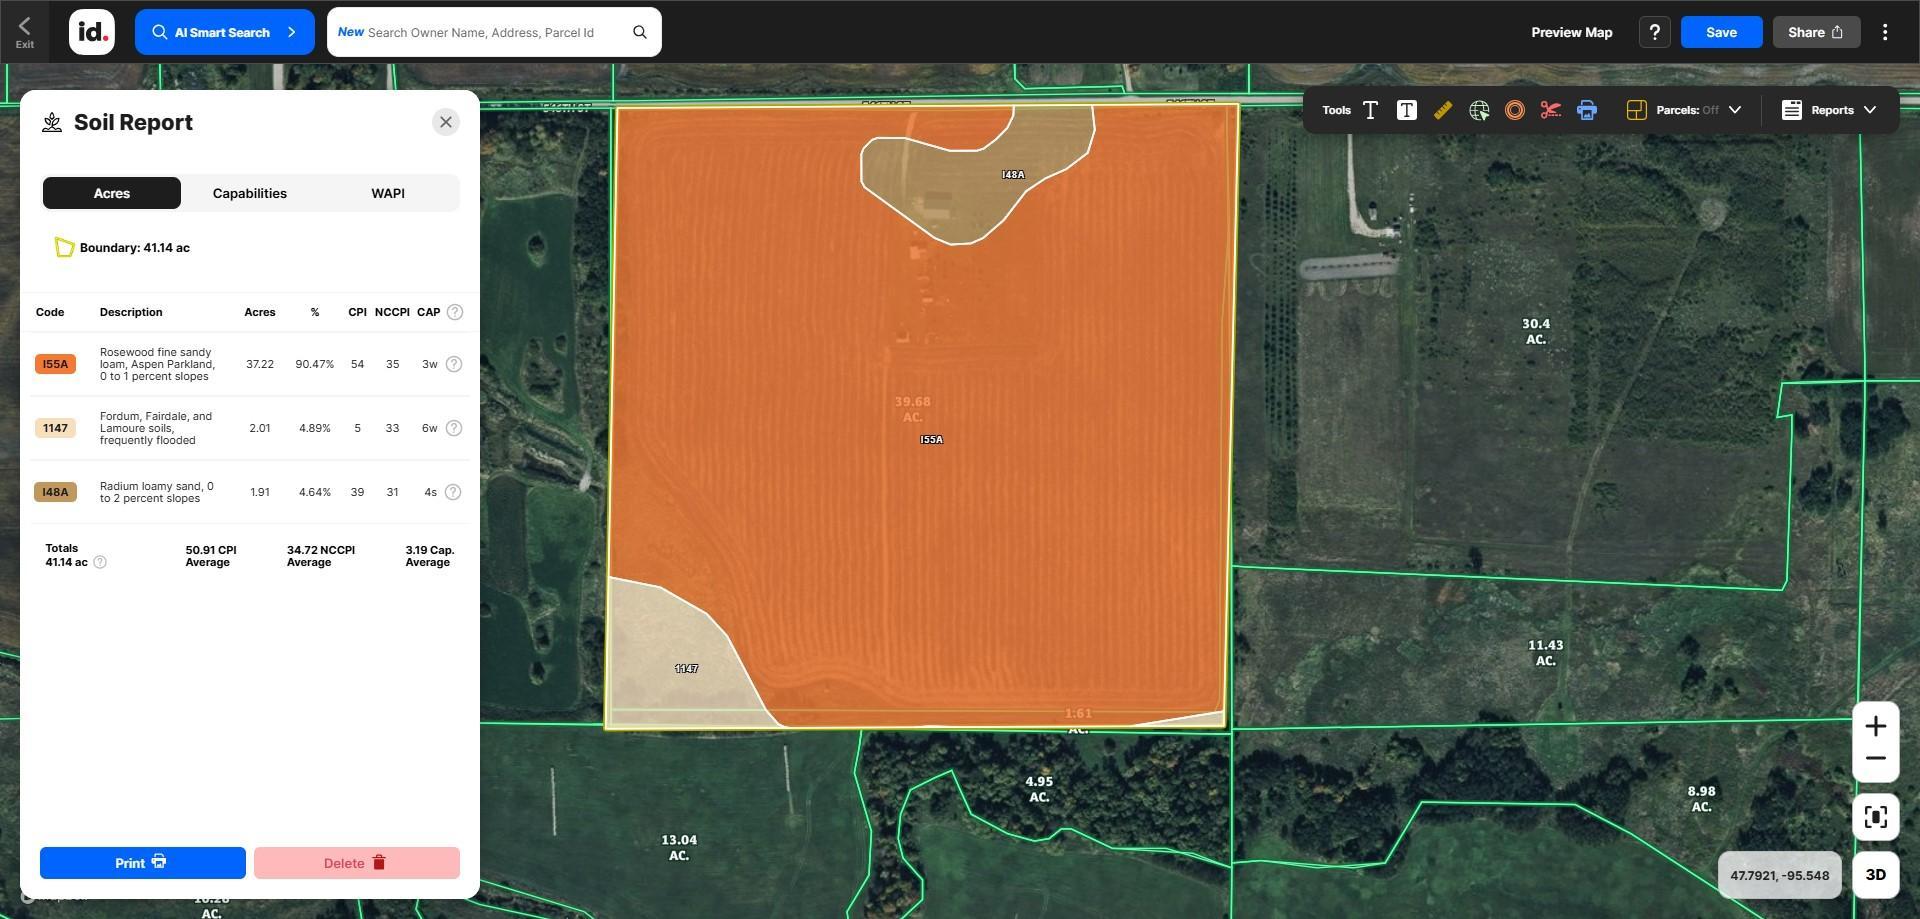Image resolution: width=1920 pixels, height=919 pixels.
Task: Switch to the WAPI tab
Action: (388, 193)
